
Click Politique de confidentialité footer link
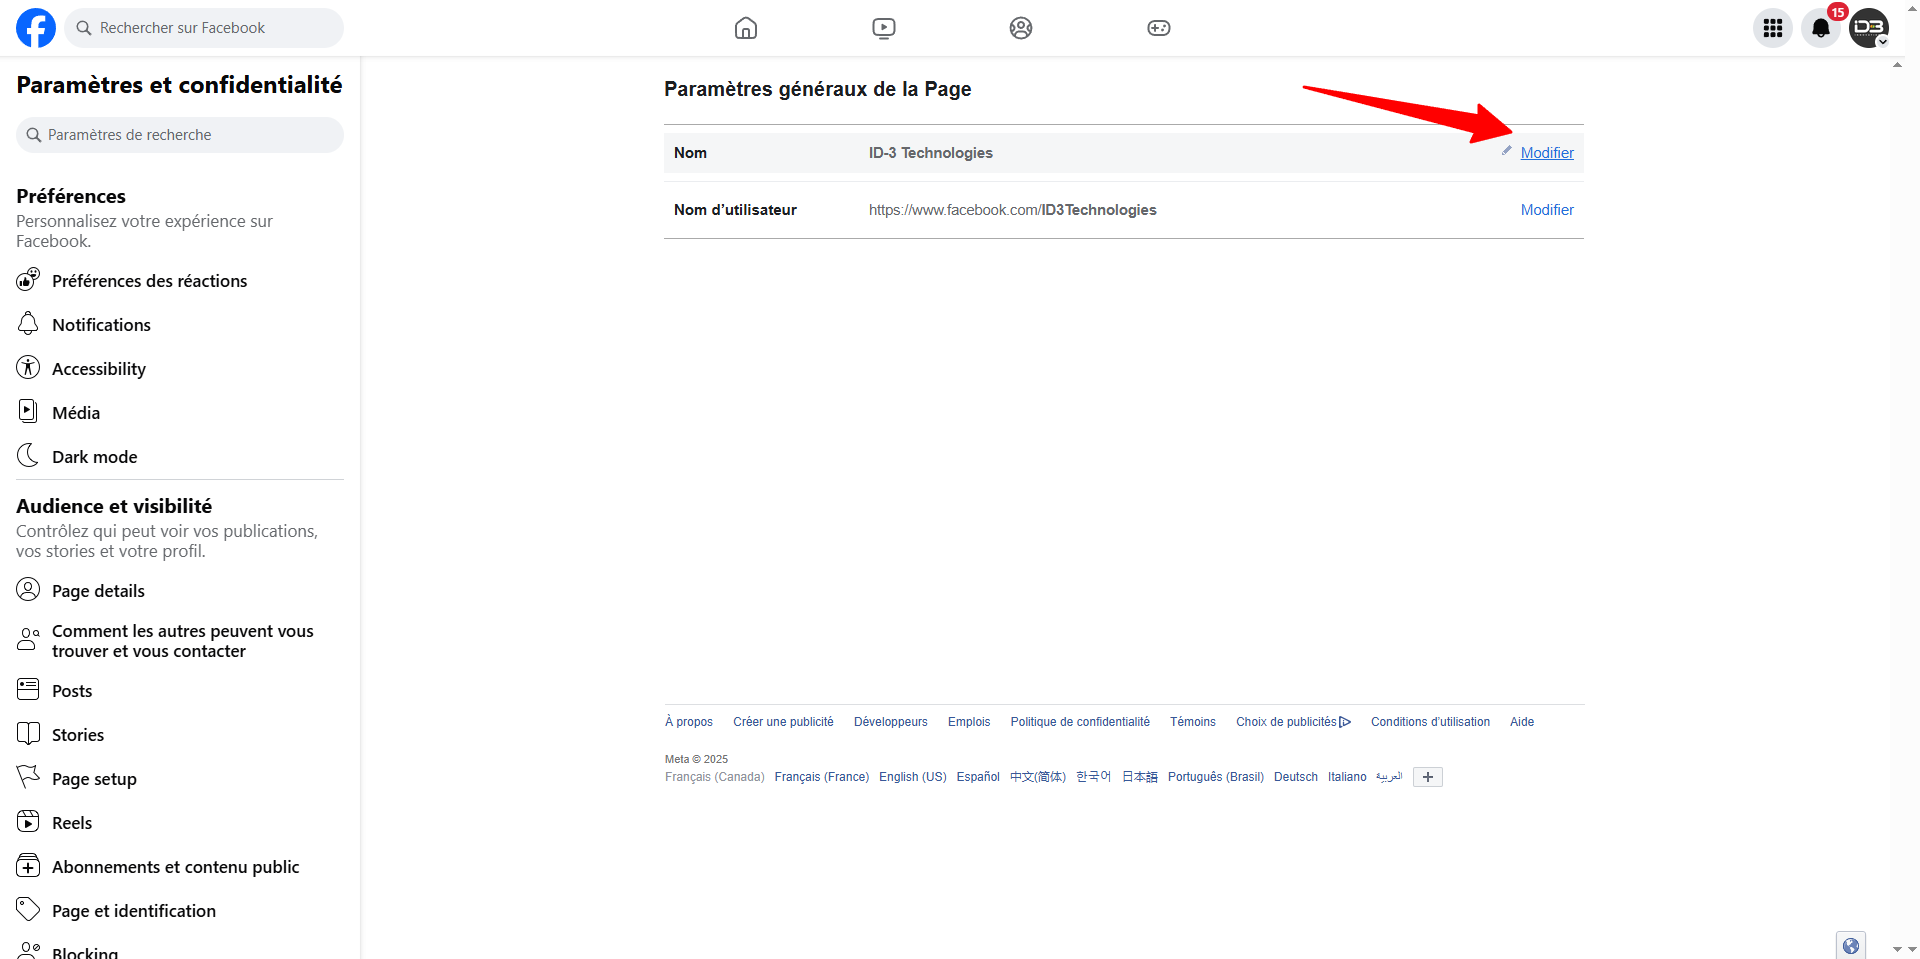[x=1080, y=722]
